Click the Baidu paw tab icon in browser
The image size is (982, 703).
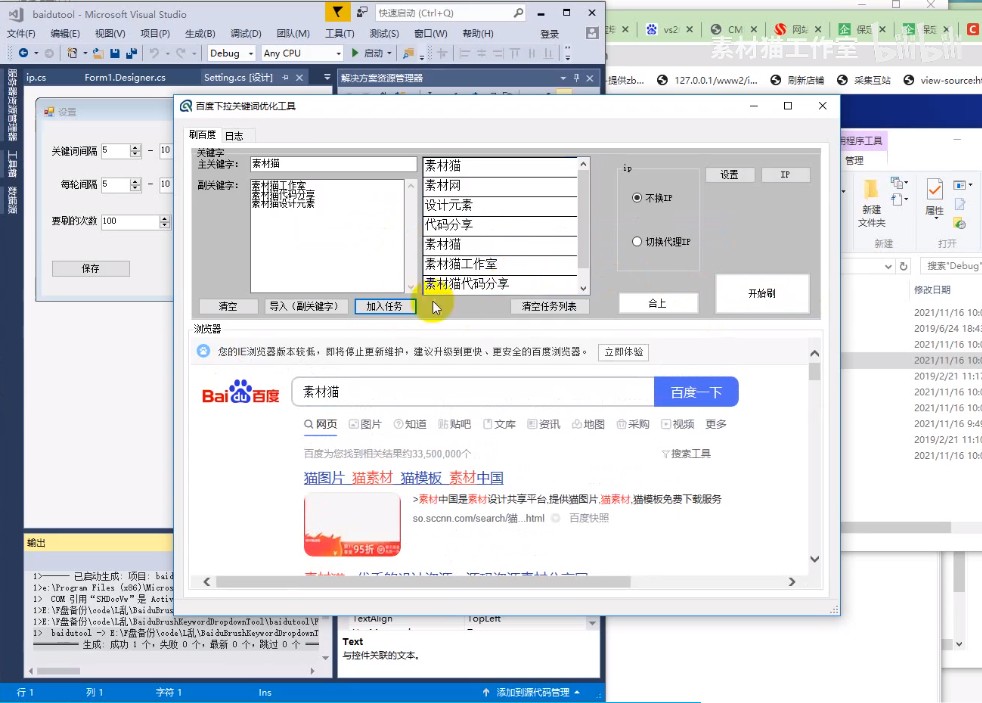(652, 29)
